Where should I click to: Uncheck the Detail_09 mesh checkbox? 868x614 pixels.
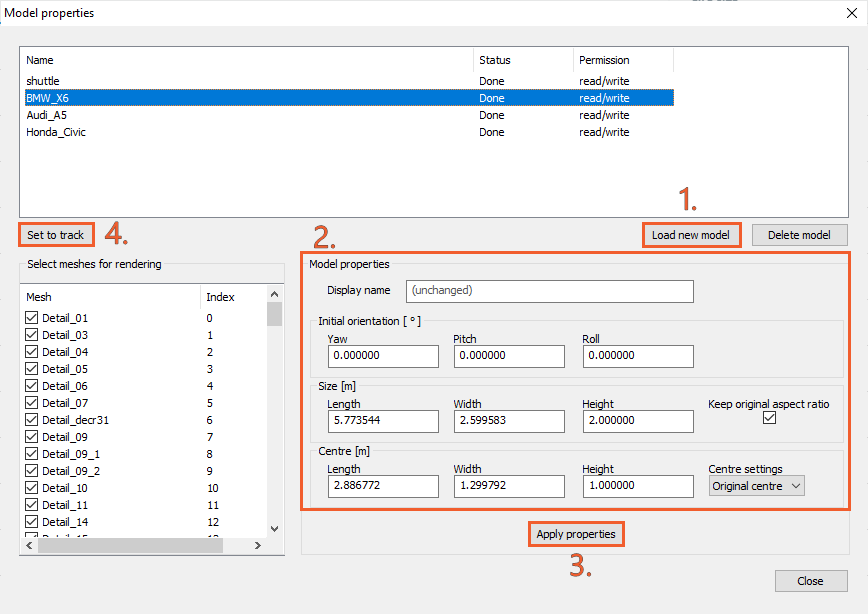coord(32,437)
